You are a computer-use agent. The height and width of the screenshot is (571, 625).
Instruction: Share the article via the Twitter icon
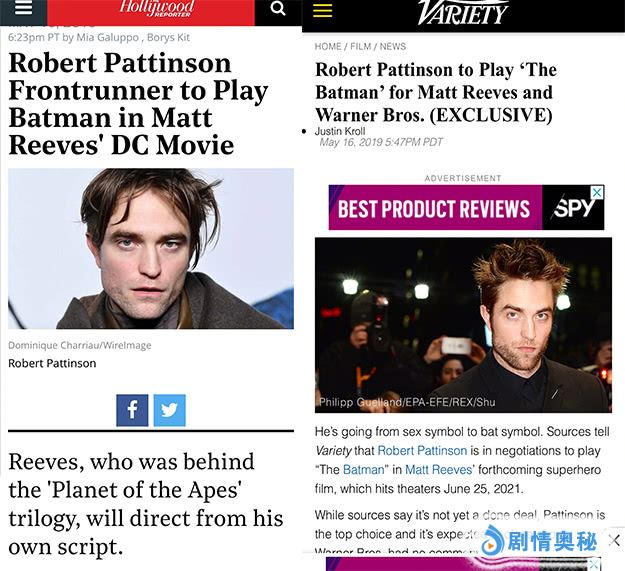click(x=169, y=410)
